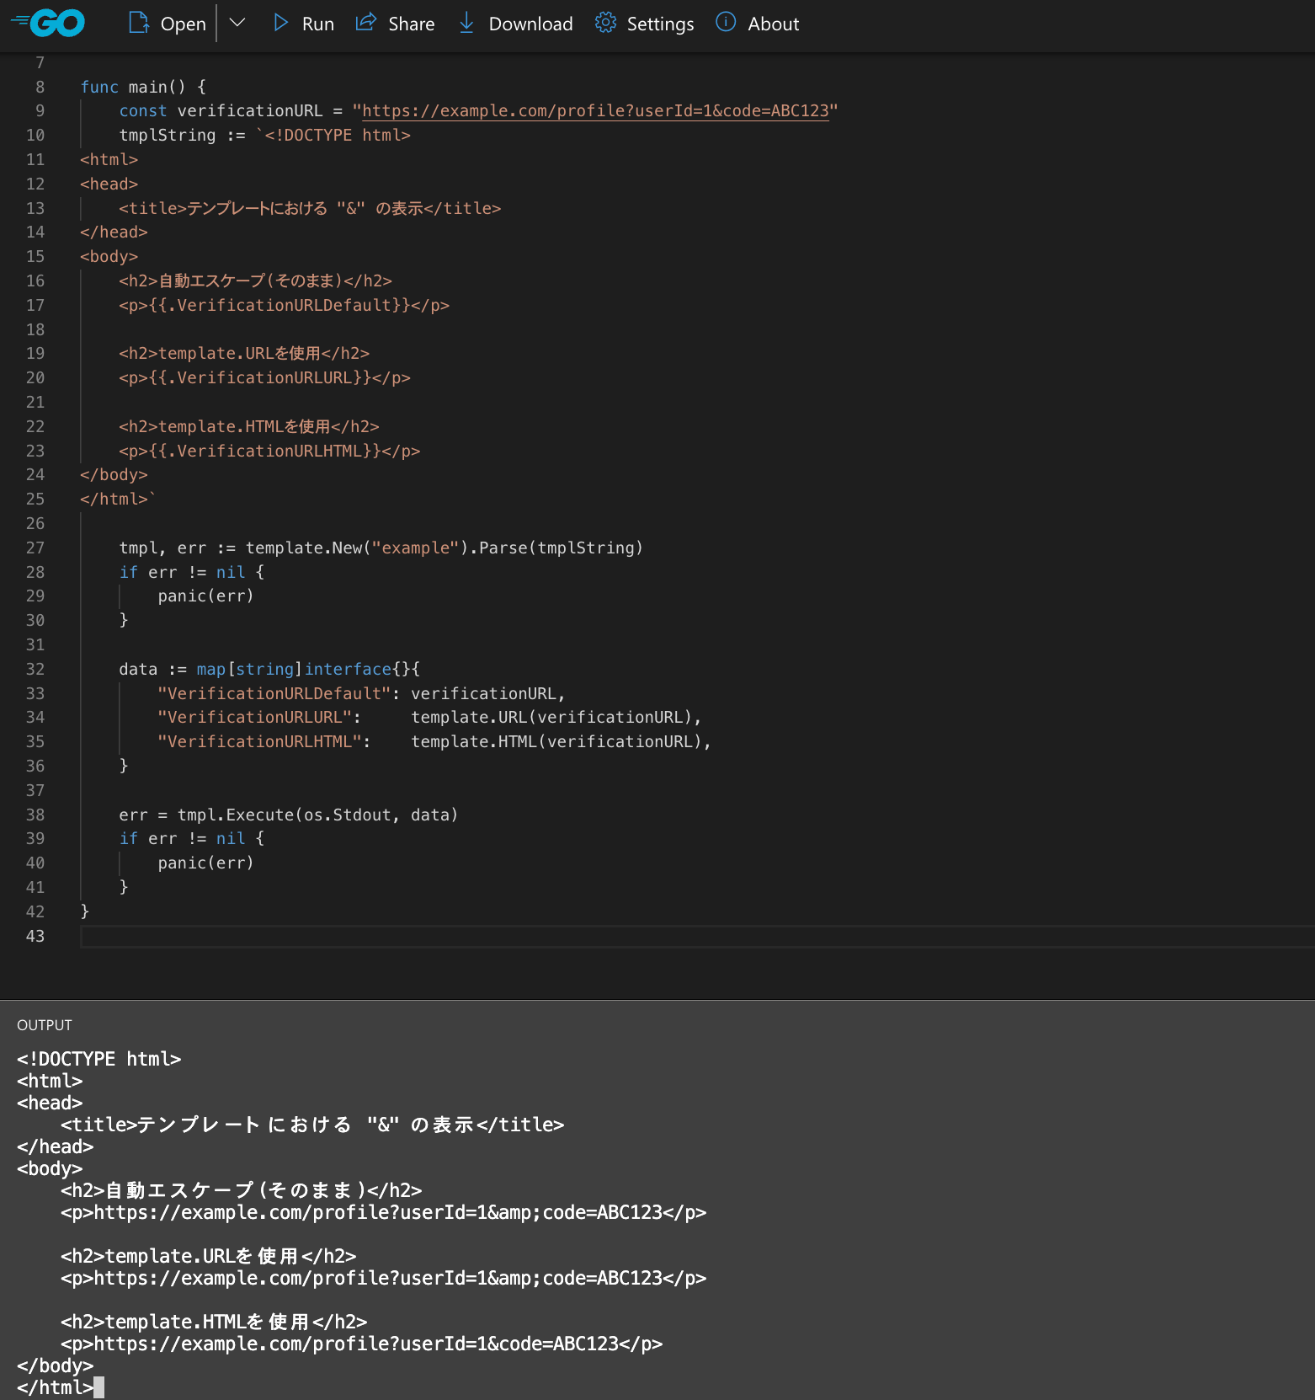Share the playground snippet

(395, 23)
